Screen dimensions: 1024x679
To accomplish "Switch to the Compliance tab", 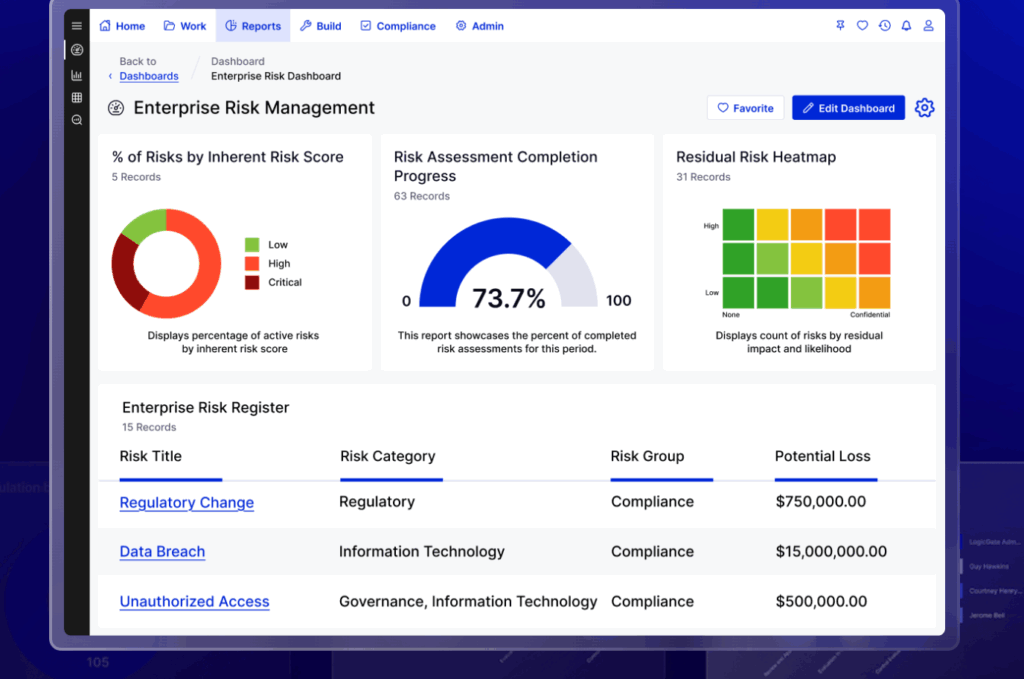I will click(x=398, y=26).
